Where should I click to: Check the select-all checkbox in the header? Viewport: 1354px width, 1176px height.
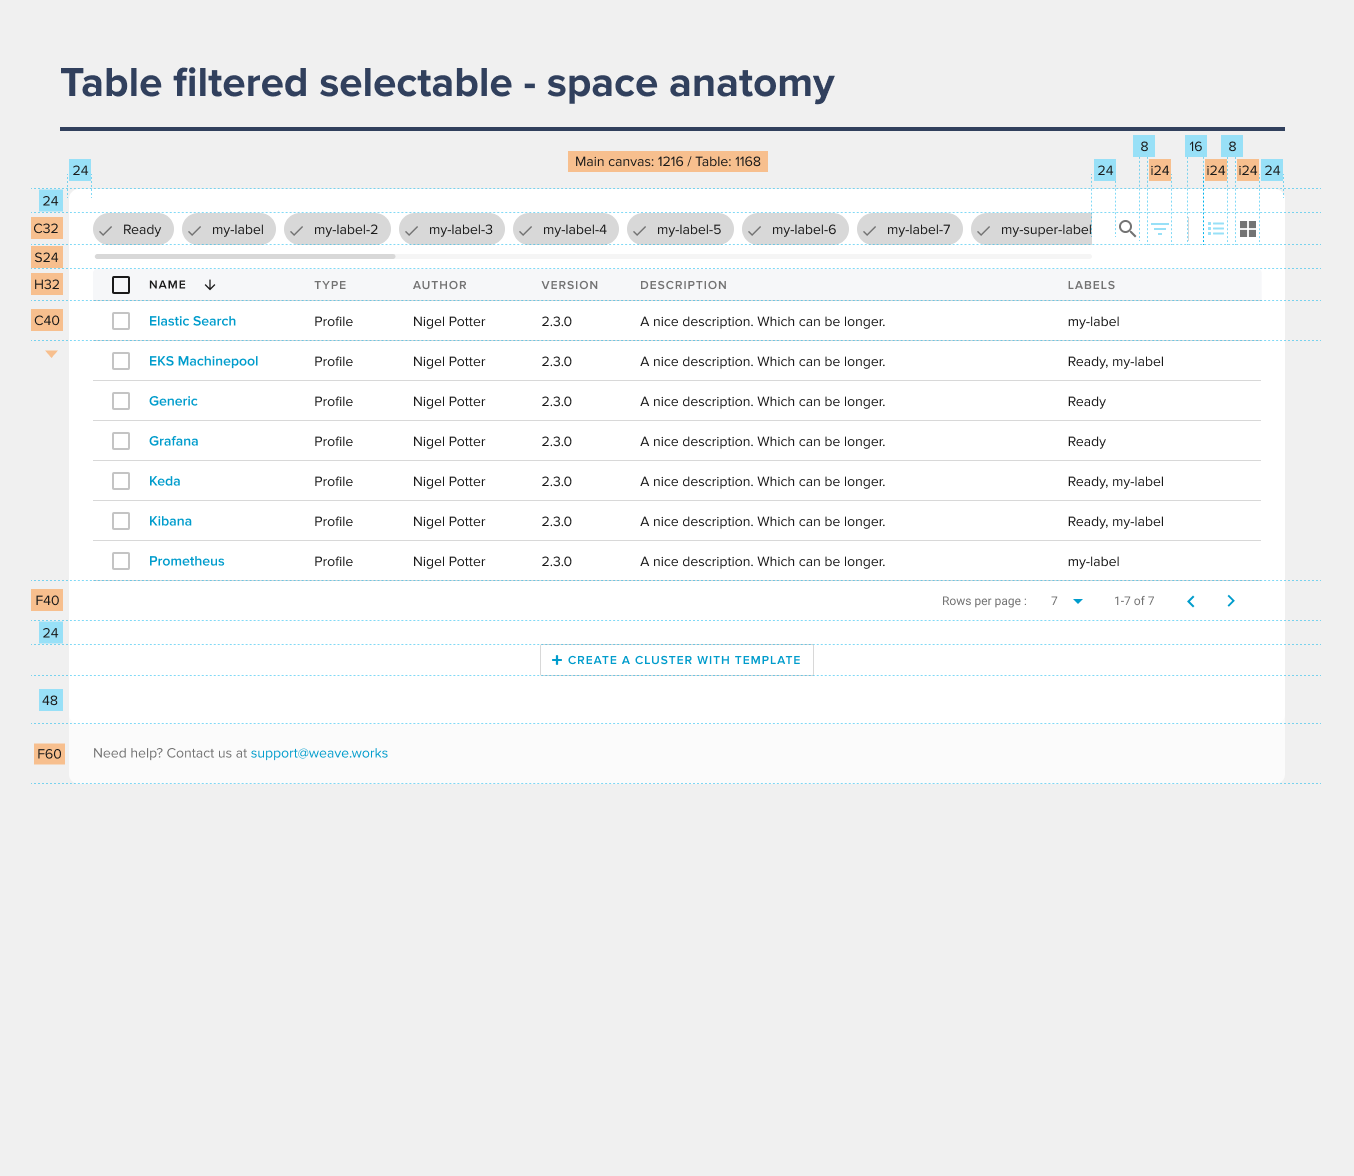[x=121, y=284]
